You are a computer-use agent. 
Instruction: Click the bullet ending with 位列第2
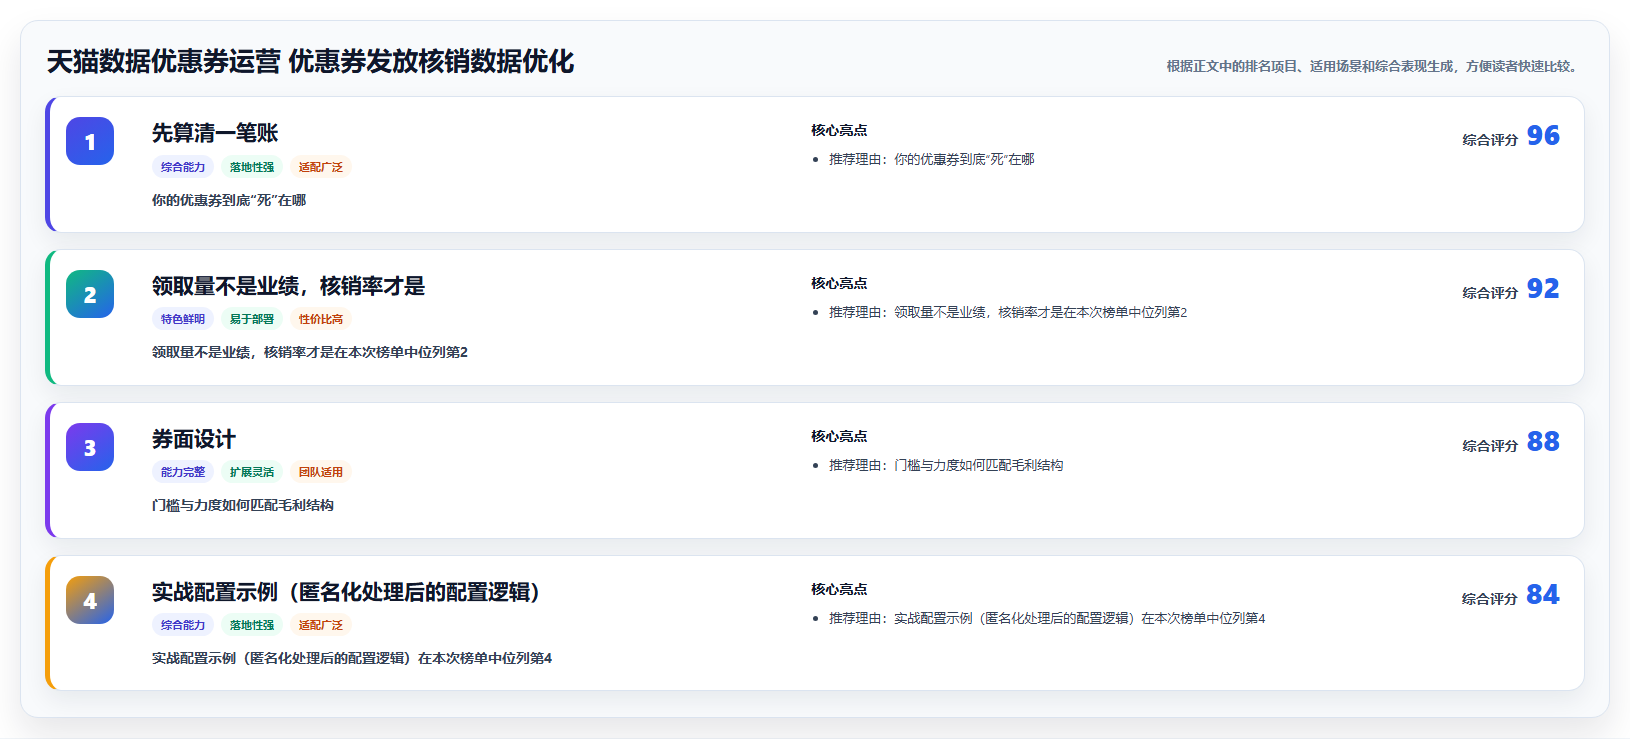(x=1008, y=312)
